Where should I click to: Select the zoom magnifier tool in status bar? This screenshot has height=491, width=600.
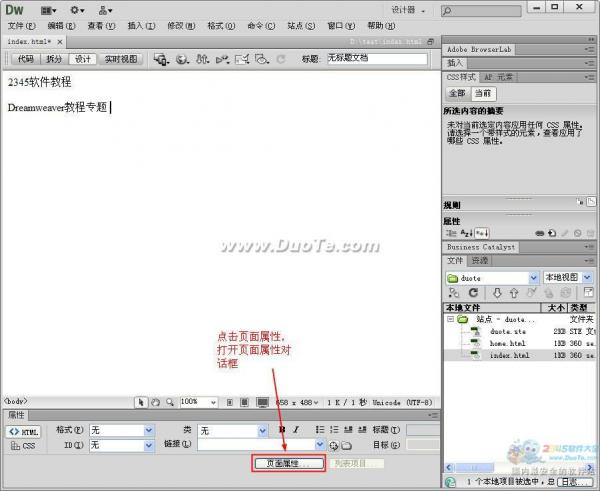(170, 402)
